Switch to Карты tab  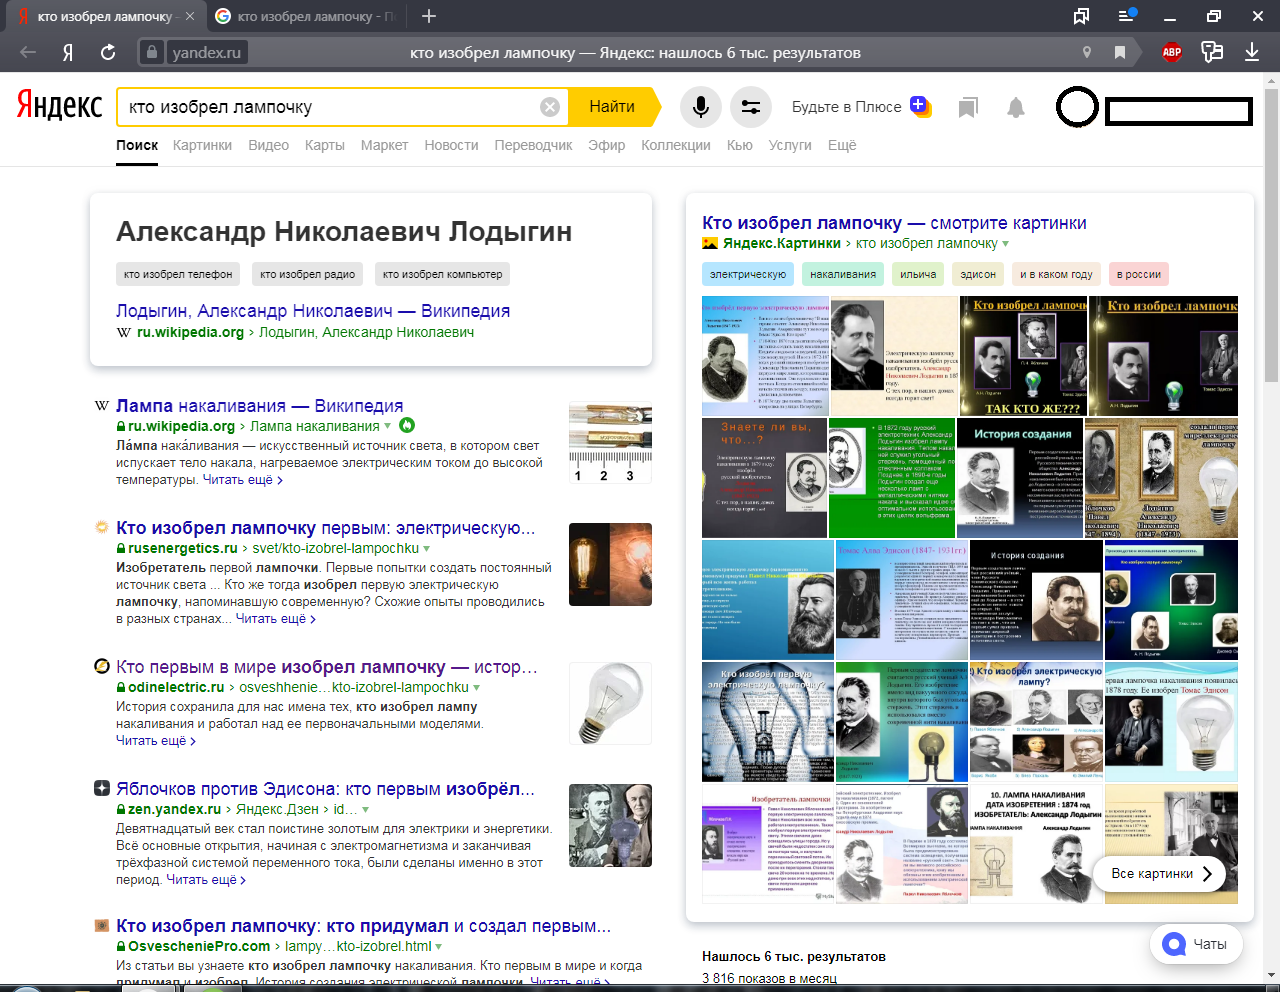pos(324,145)
